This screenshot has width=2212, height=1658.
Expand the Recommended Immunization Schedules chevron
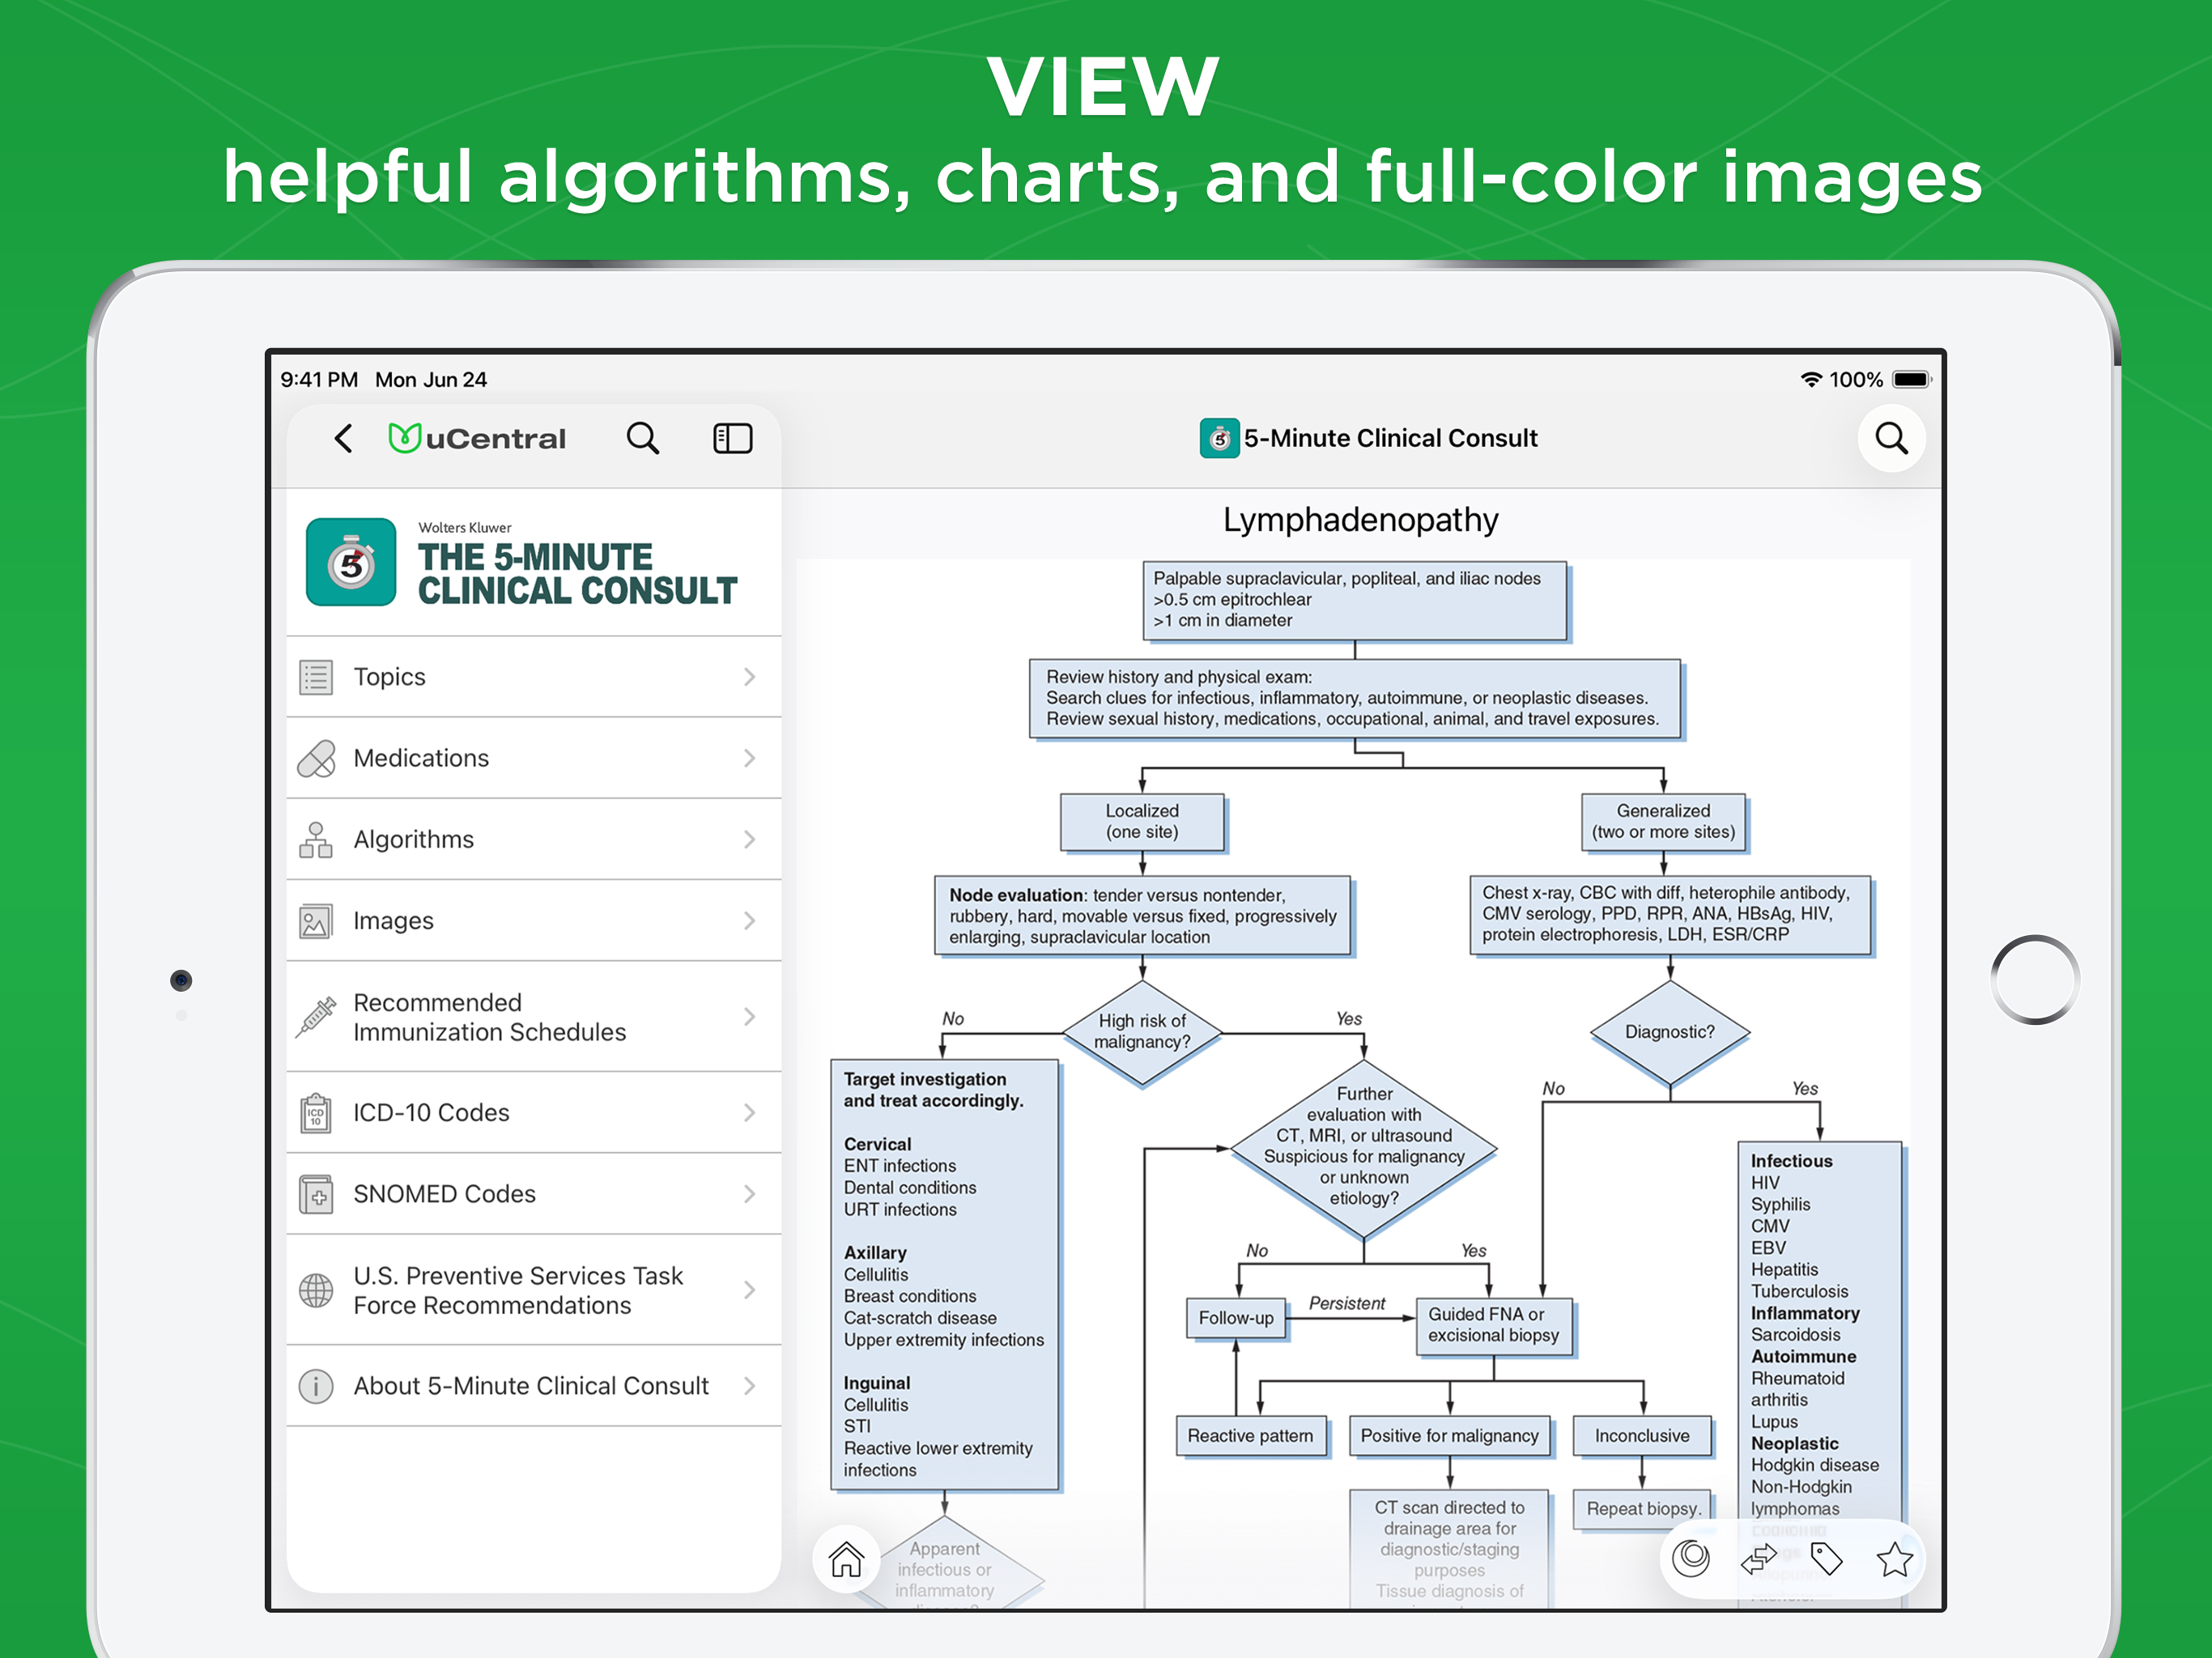point(749,1017)
